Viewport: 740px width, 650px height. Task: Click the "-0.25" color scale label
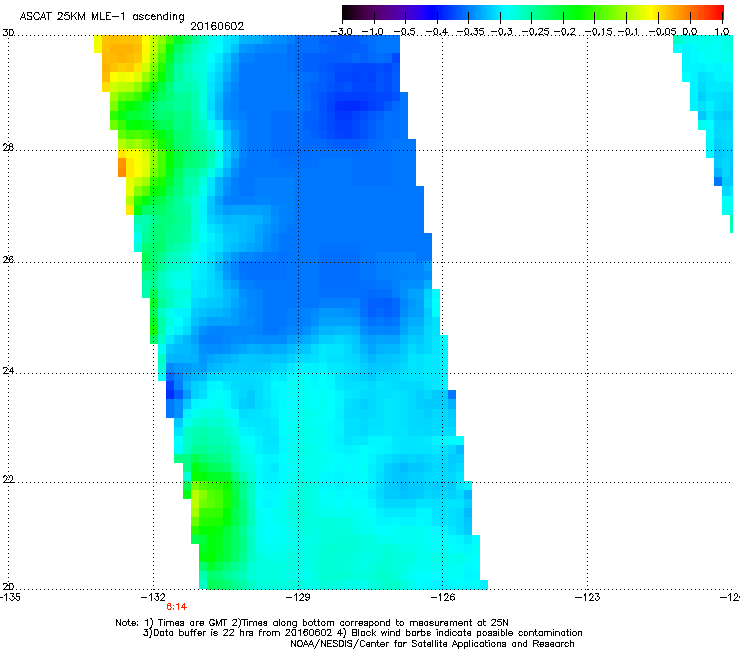point(536,32)
